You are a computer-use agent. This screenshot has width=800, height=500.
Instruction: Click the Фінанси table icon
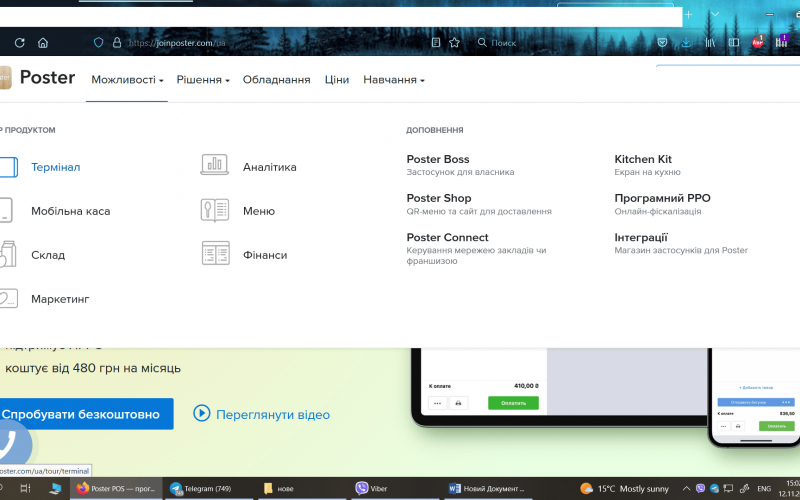(215, 254)
